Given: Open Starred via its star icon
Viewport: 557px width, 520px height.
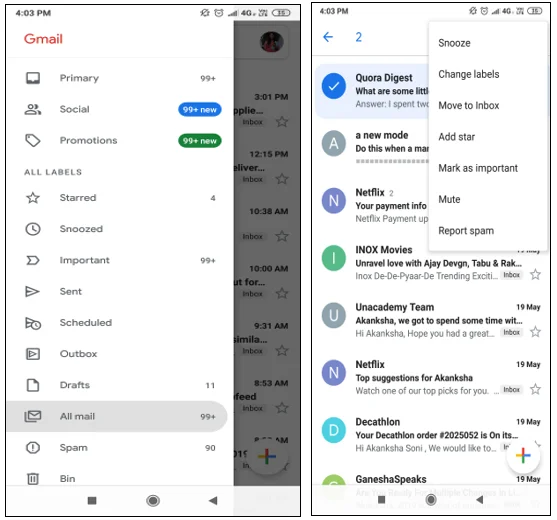Looking at the screenshot, I should click(33, 197).
